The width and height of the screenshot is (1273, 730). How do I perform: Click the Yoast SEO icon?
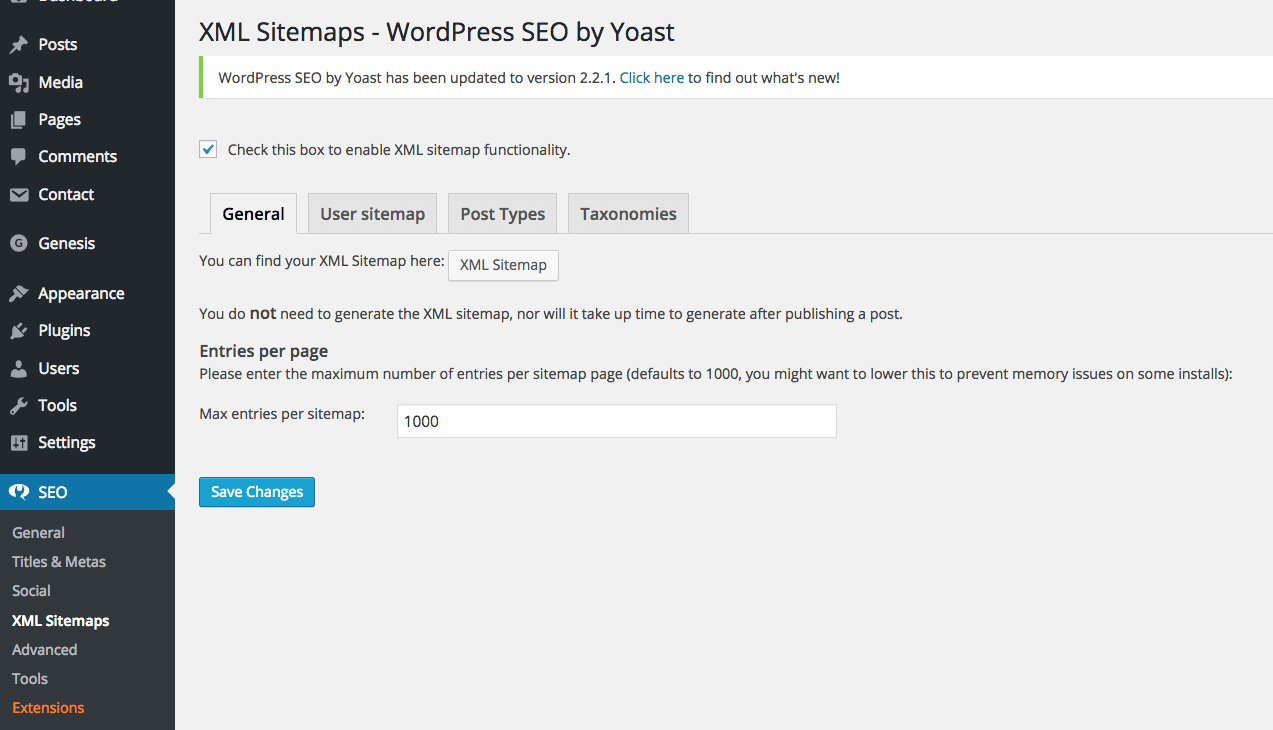(18, 492)
